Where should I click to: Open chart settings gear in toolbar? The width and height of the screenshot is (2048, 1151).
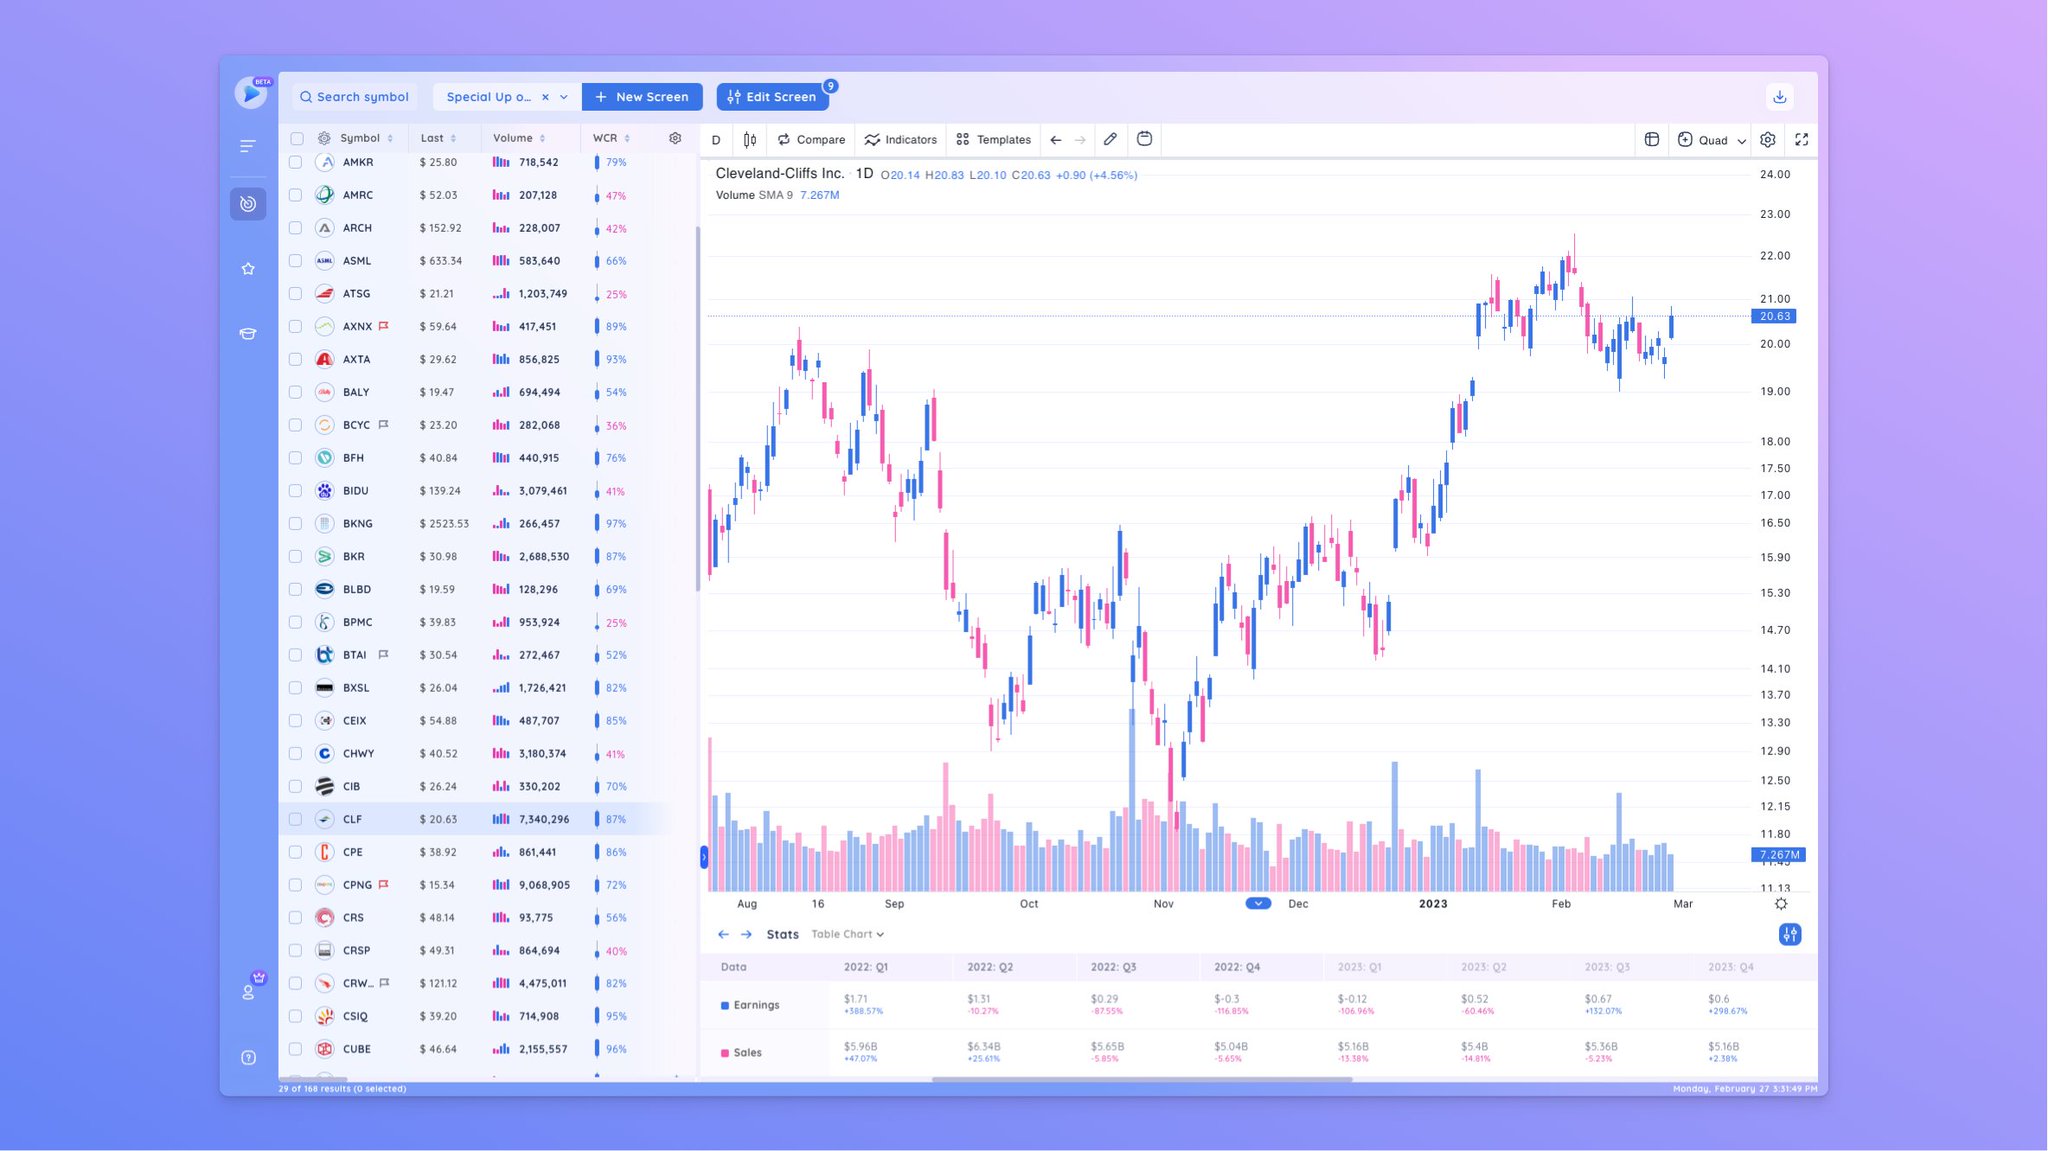1768,140
